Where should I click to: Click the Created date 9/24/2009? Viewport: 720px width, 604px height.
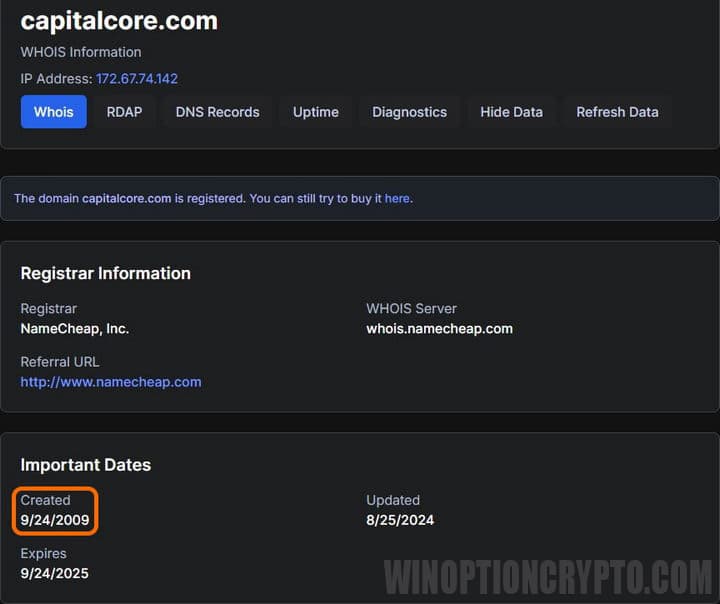(55, 520)
